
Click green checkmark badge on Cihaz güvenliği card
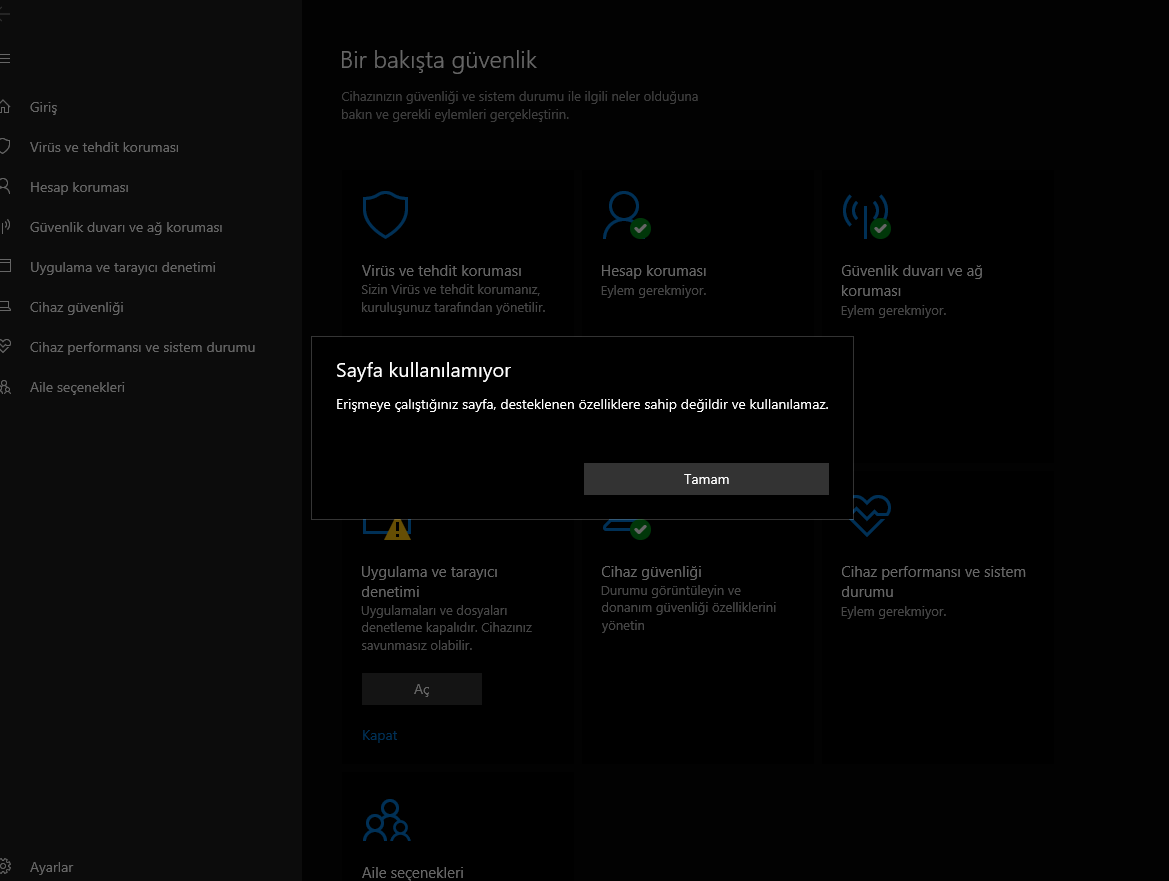(640, 529)
